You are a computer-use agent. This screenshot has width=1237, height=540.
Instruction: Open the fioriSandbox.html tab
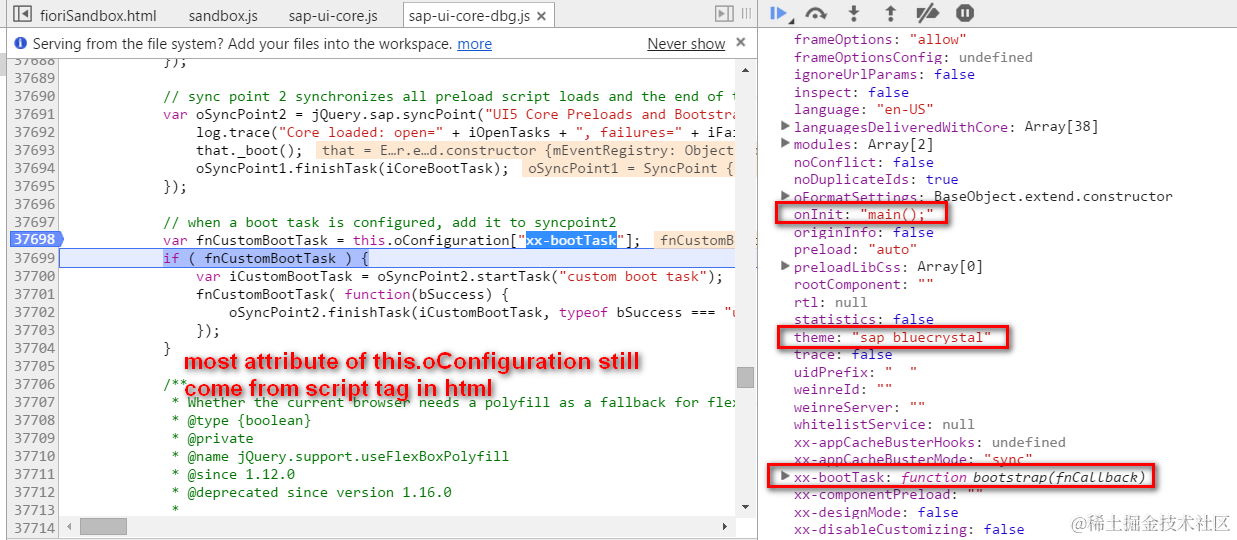pyautogui.click(x=99, y=16)
